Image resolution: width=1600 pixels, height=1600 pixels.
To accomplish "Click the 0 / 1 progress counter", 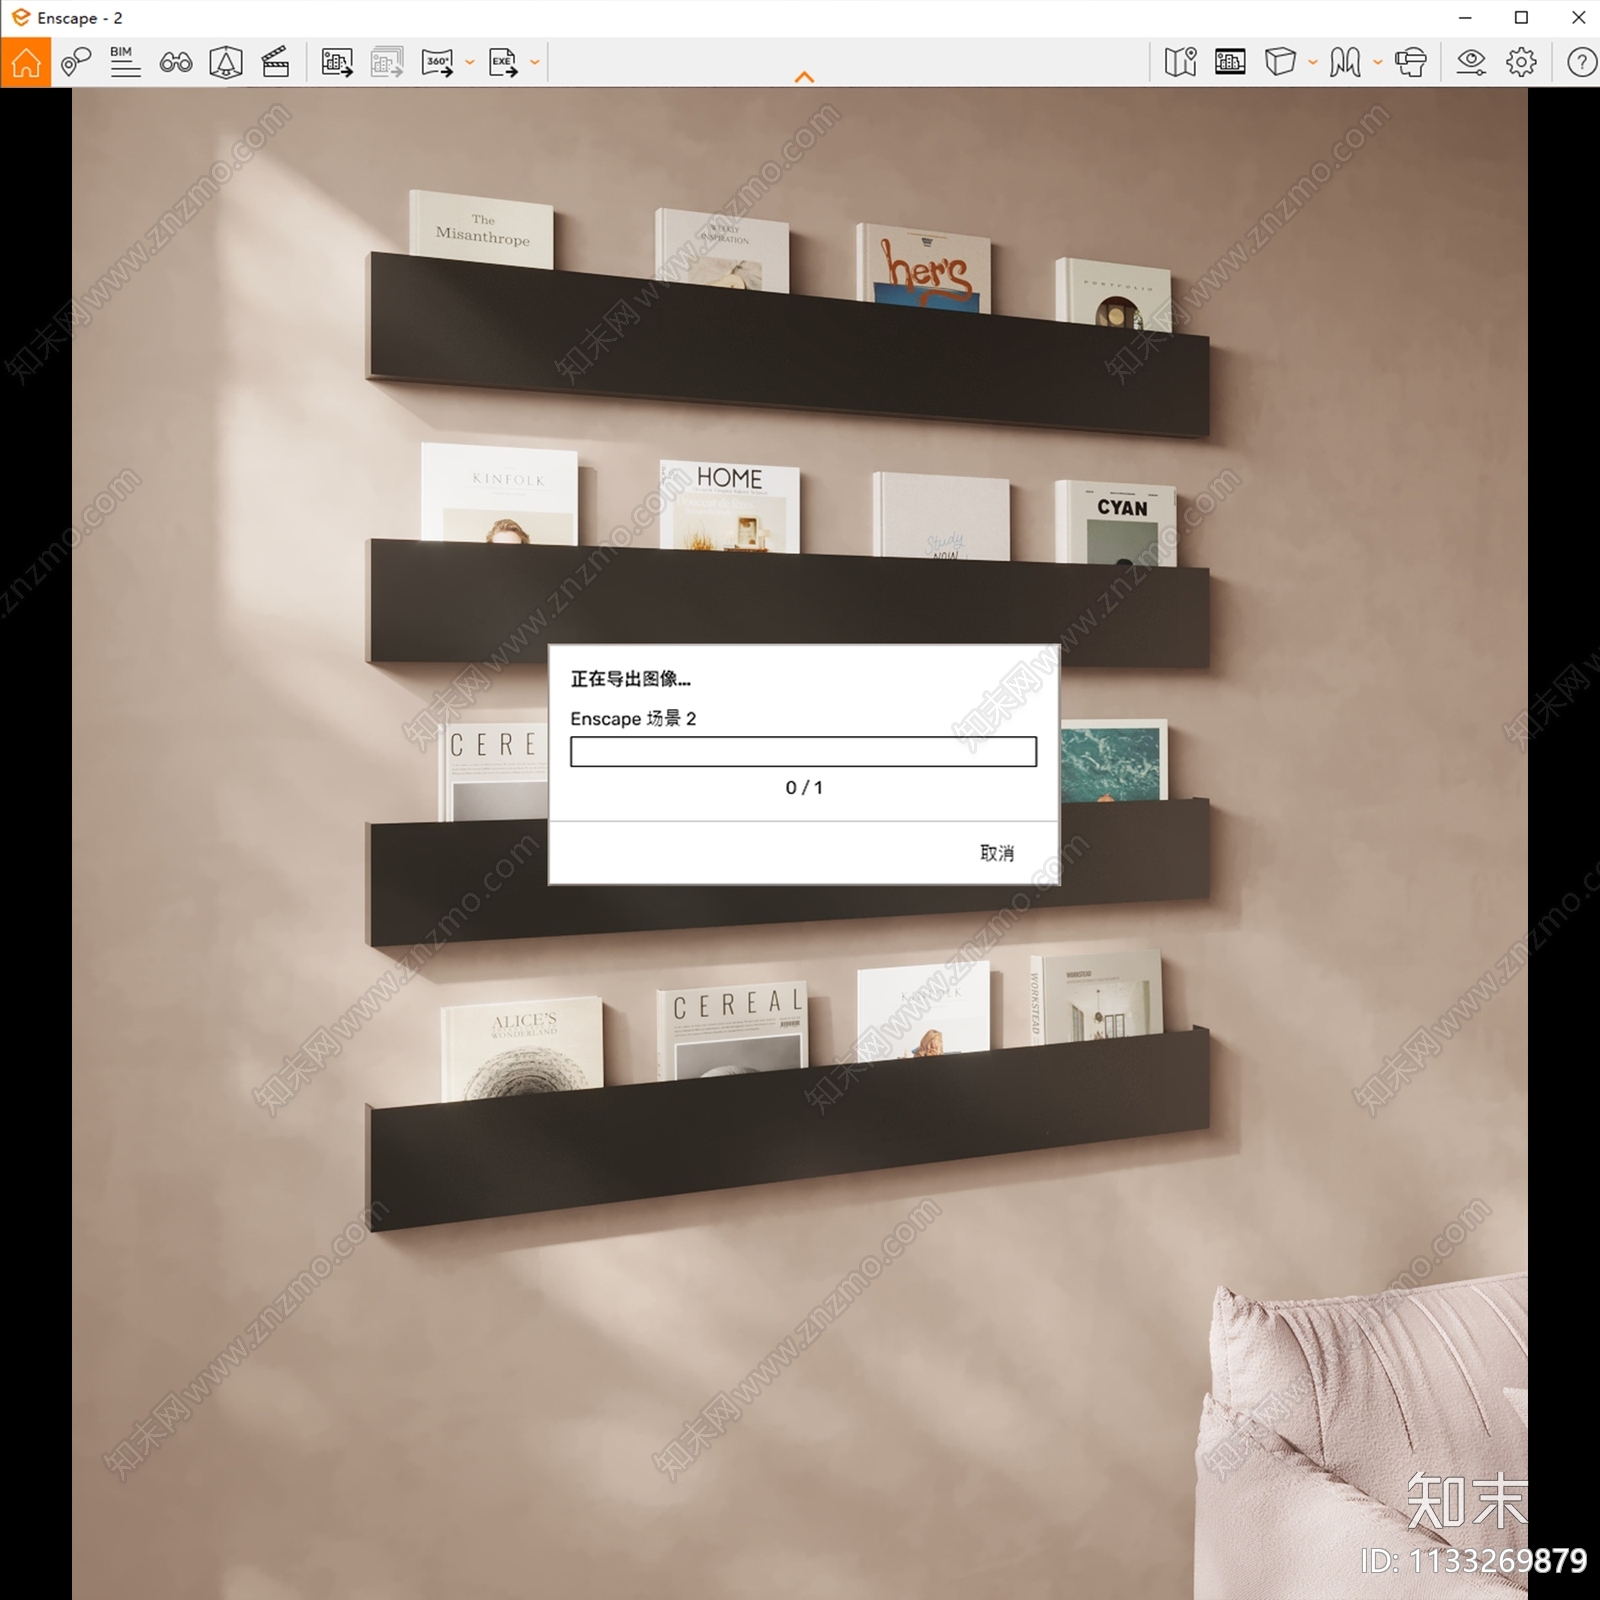I will tap(804, 788).
